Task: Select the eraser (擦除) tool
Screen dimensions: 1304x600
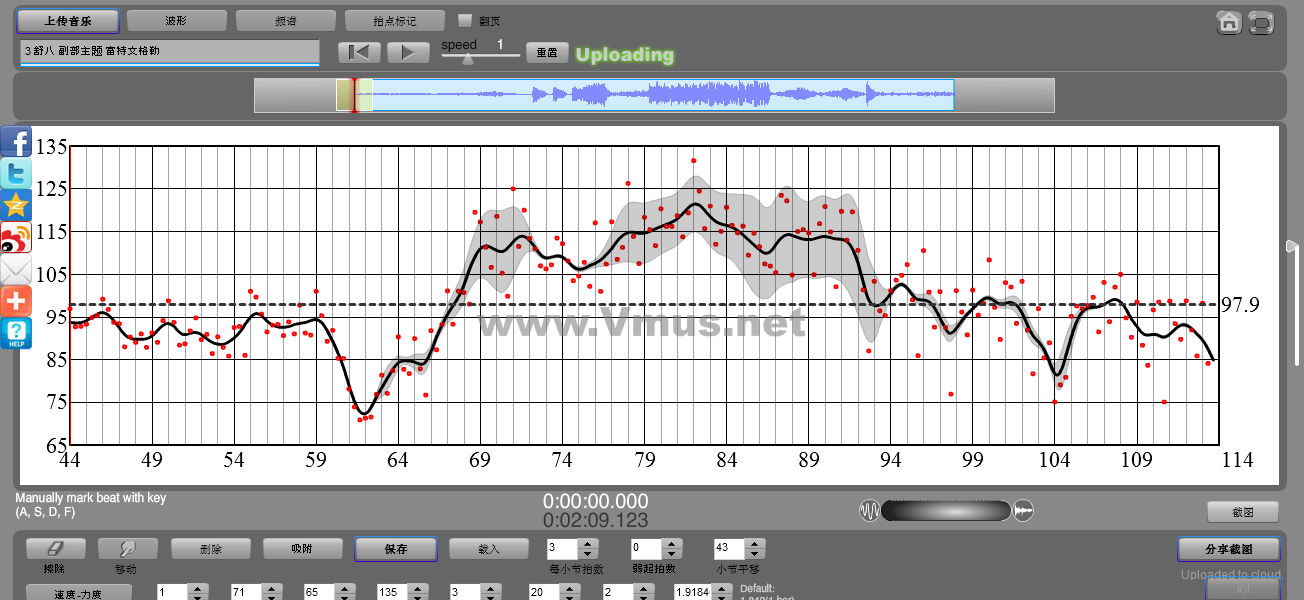Action: pyautogui.click(x=55, y=549)
